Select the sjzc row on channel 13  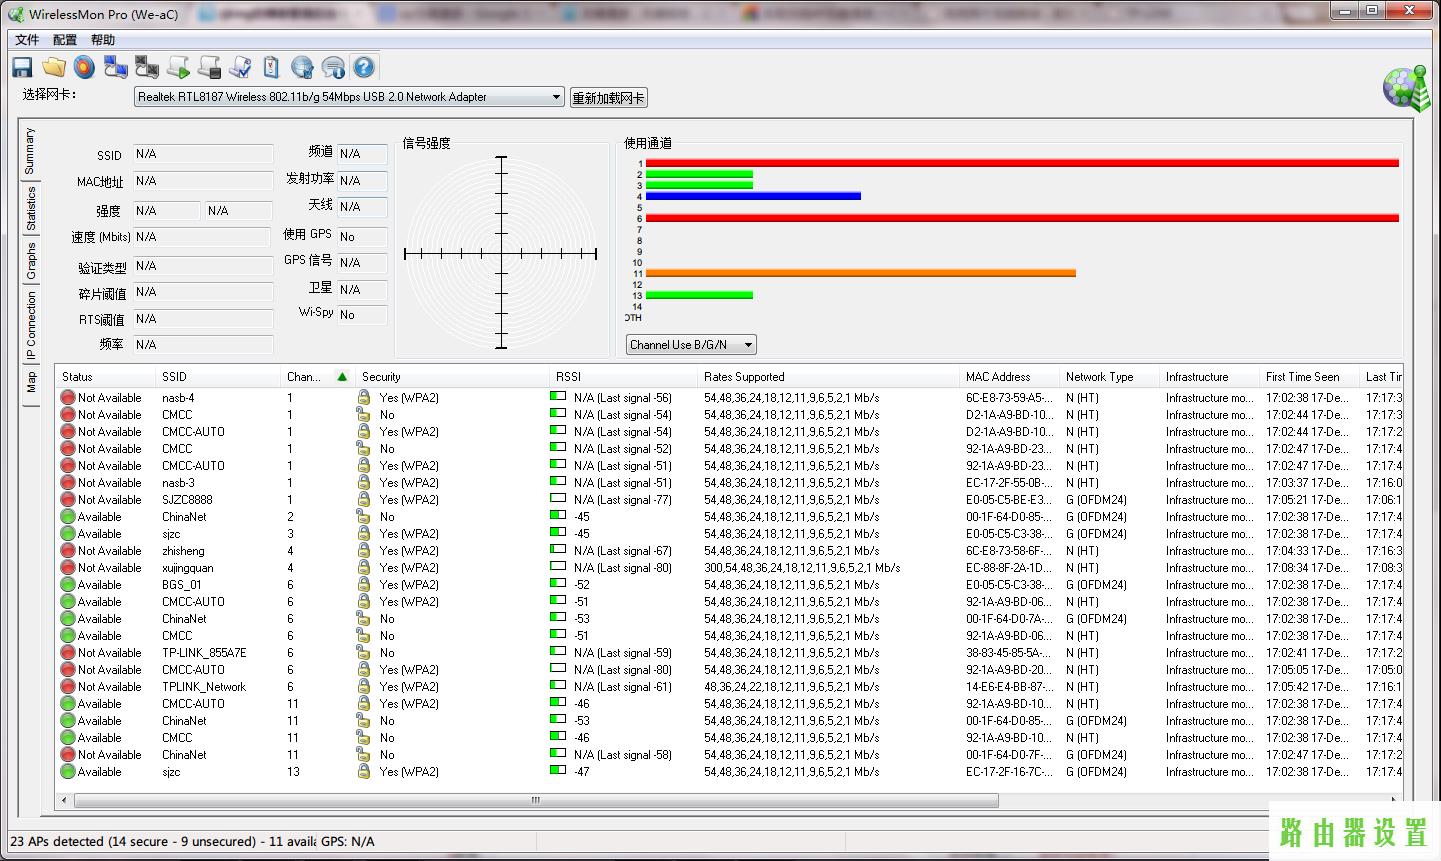click(729, 772)
